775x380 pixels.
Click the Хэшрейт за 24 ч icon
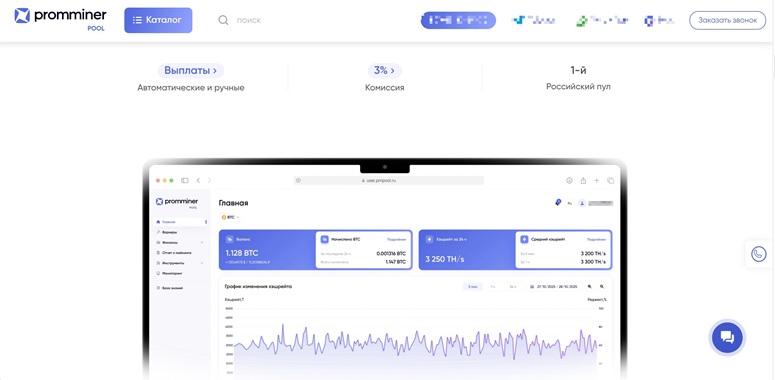pyautogui.click(x=429, y=240)
